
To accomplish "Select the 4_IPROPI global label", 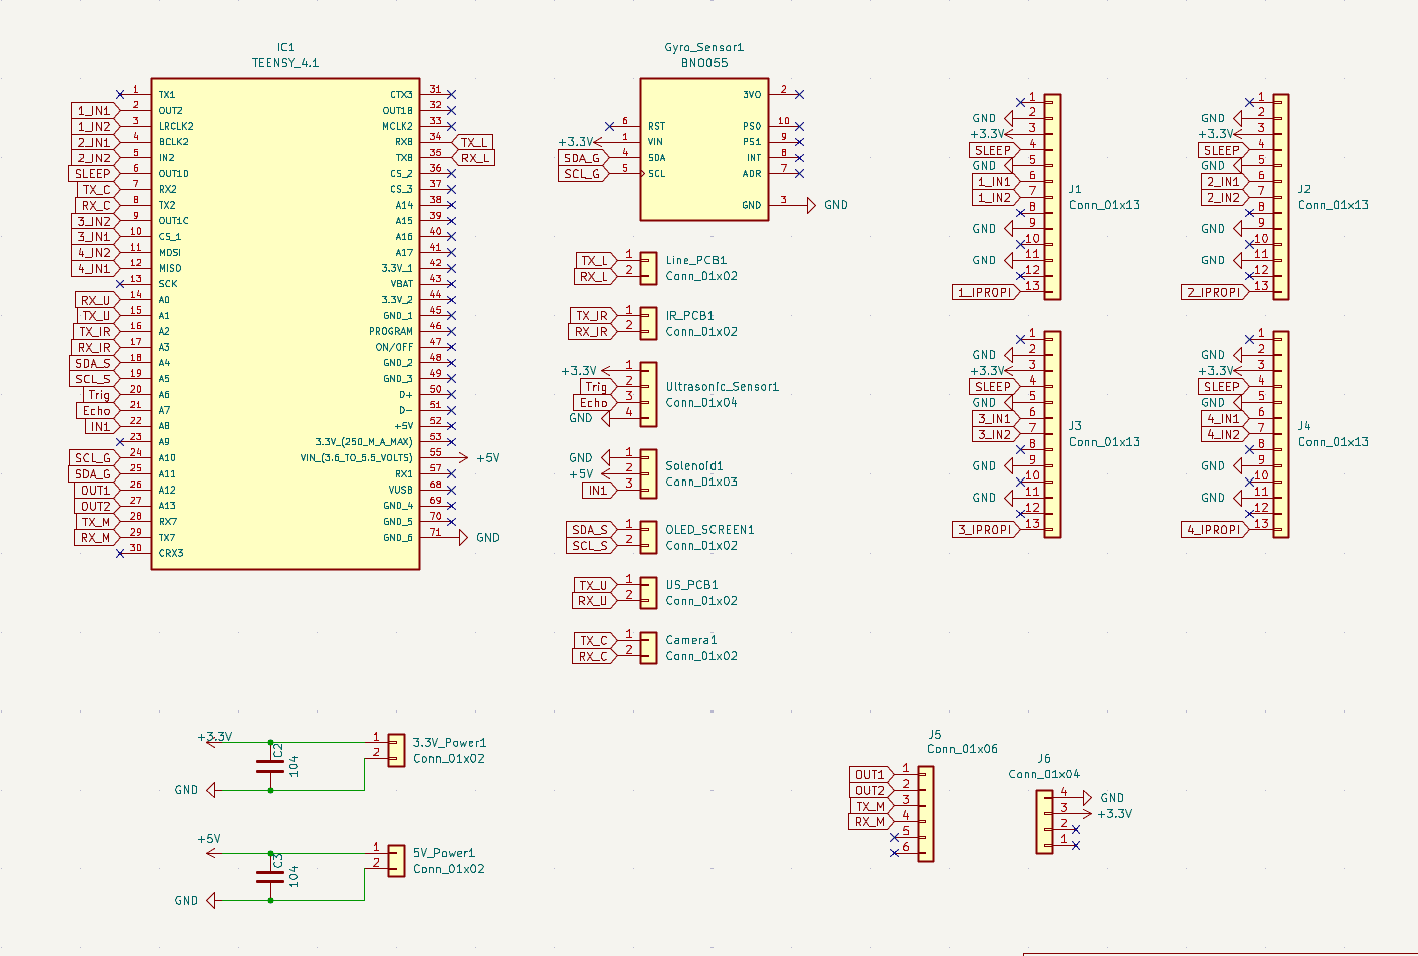I will coord(1216,529).
